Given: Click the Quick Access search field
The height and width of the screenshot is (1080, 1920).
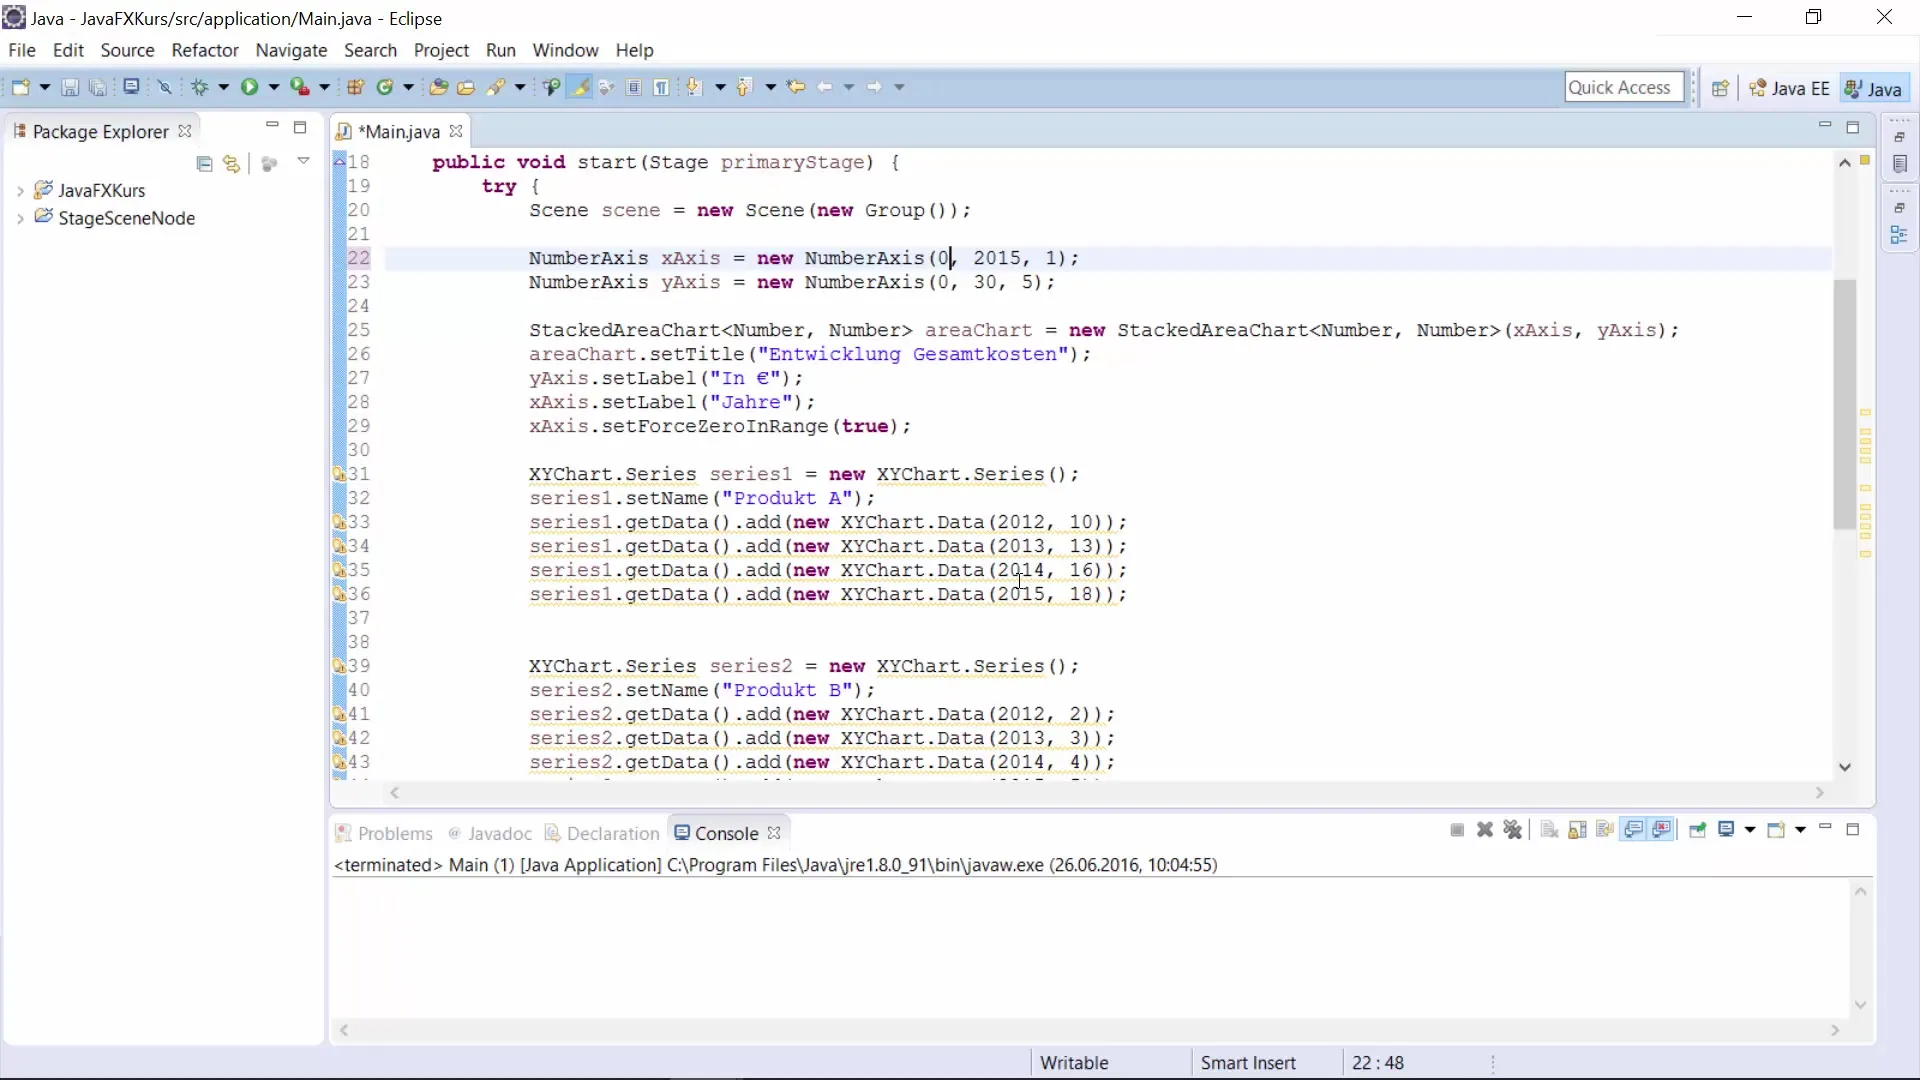Looking at the screenshot, I should [x=1624, y=88].
